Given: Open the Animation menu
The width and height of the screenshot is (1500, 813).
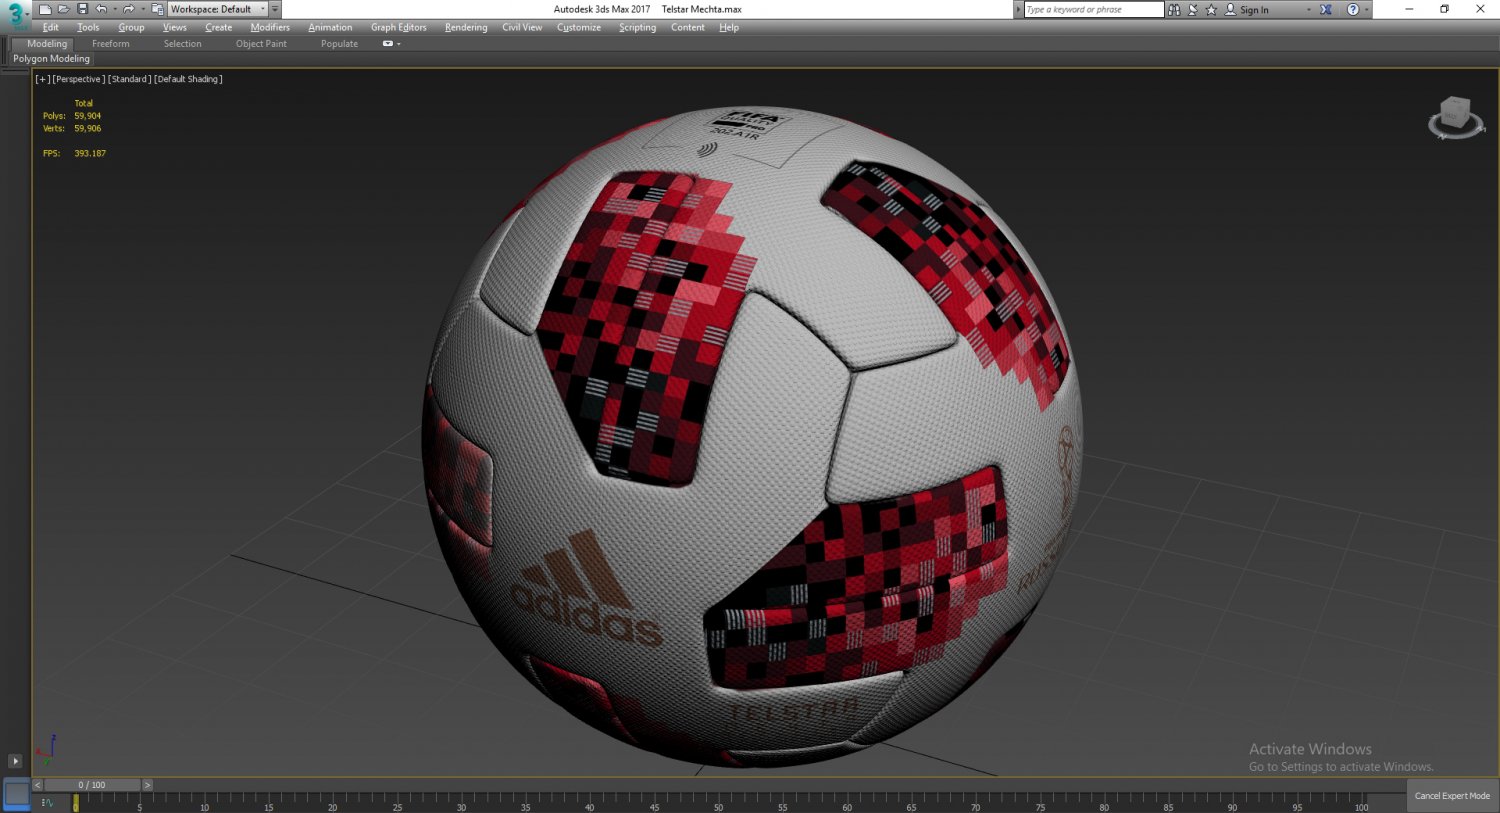Looking at the screenshot, I should [330, 27].
